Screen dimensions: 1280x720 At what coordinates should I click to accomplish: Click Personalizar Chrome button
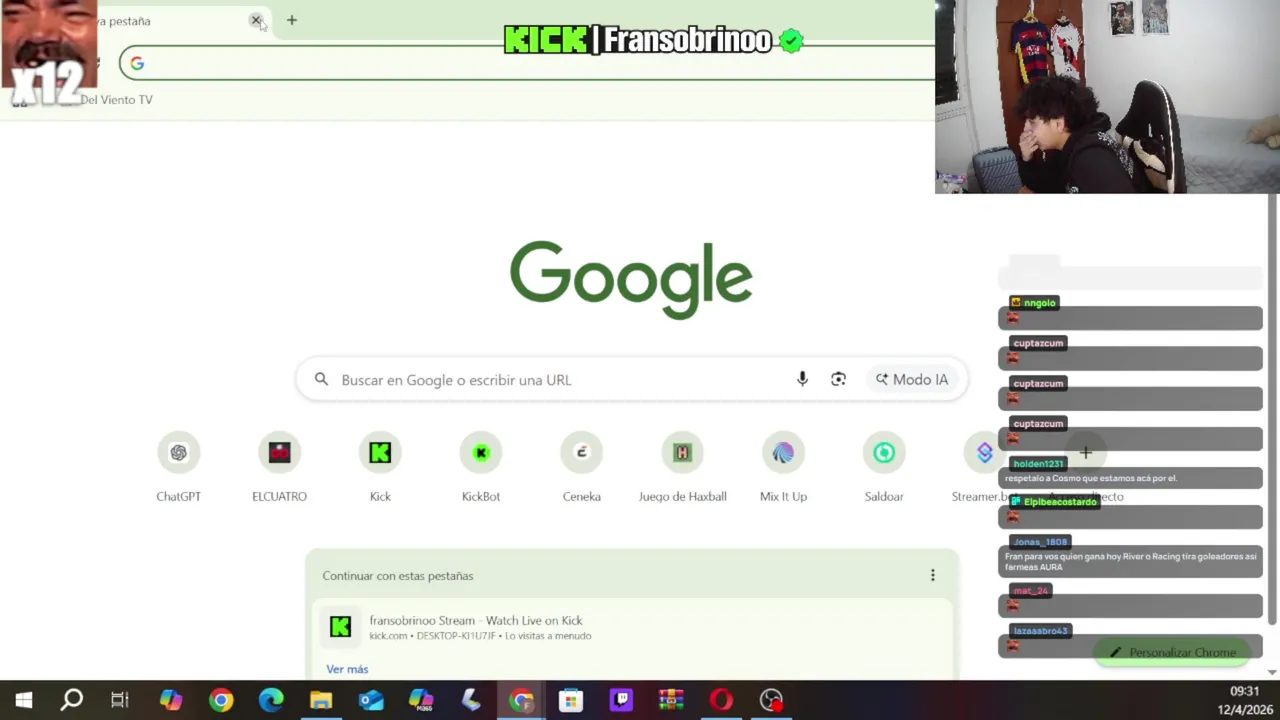1172,652
